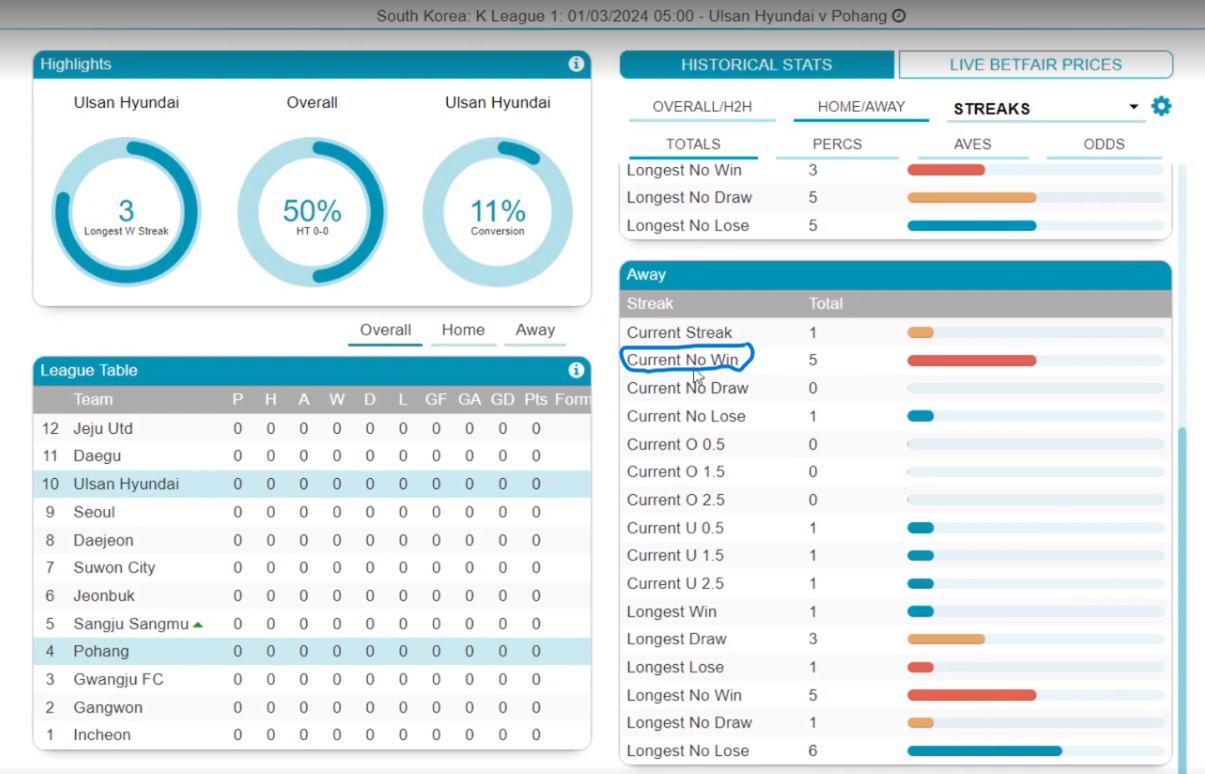Click the Current O 0.5 label
This screenshot has width=1205, height=774.
[x=676, y=444]
